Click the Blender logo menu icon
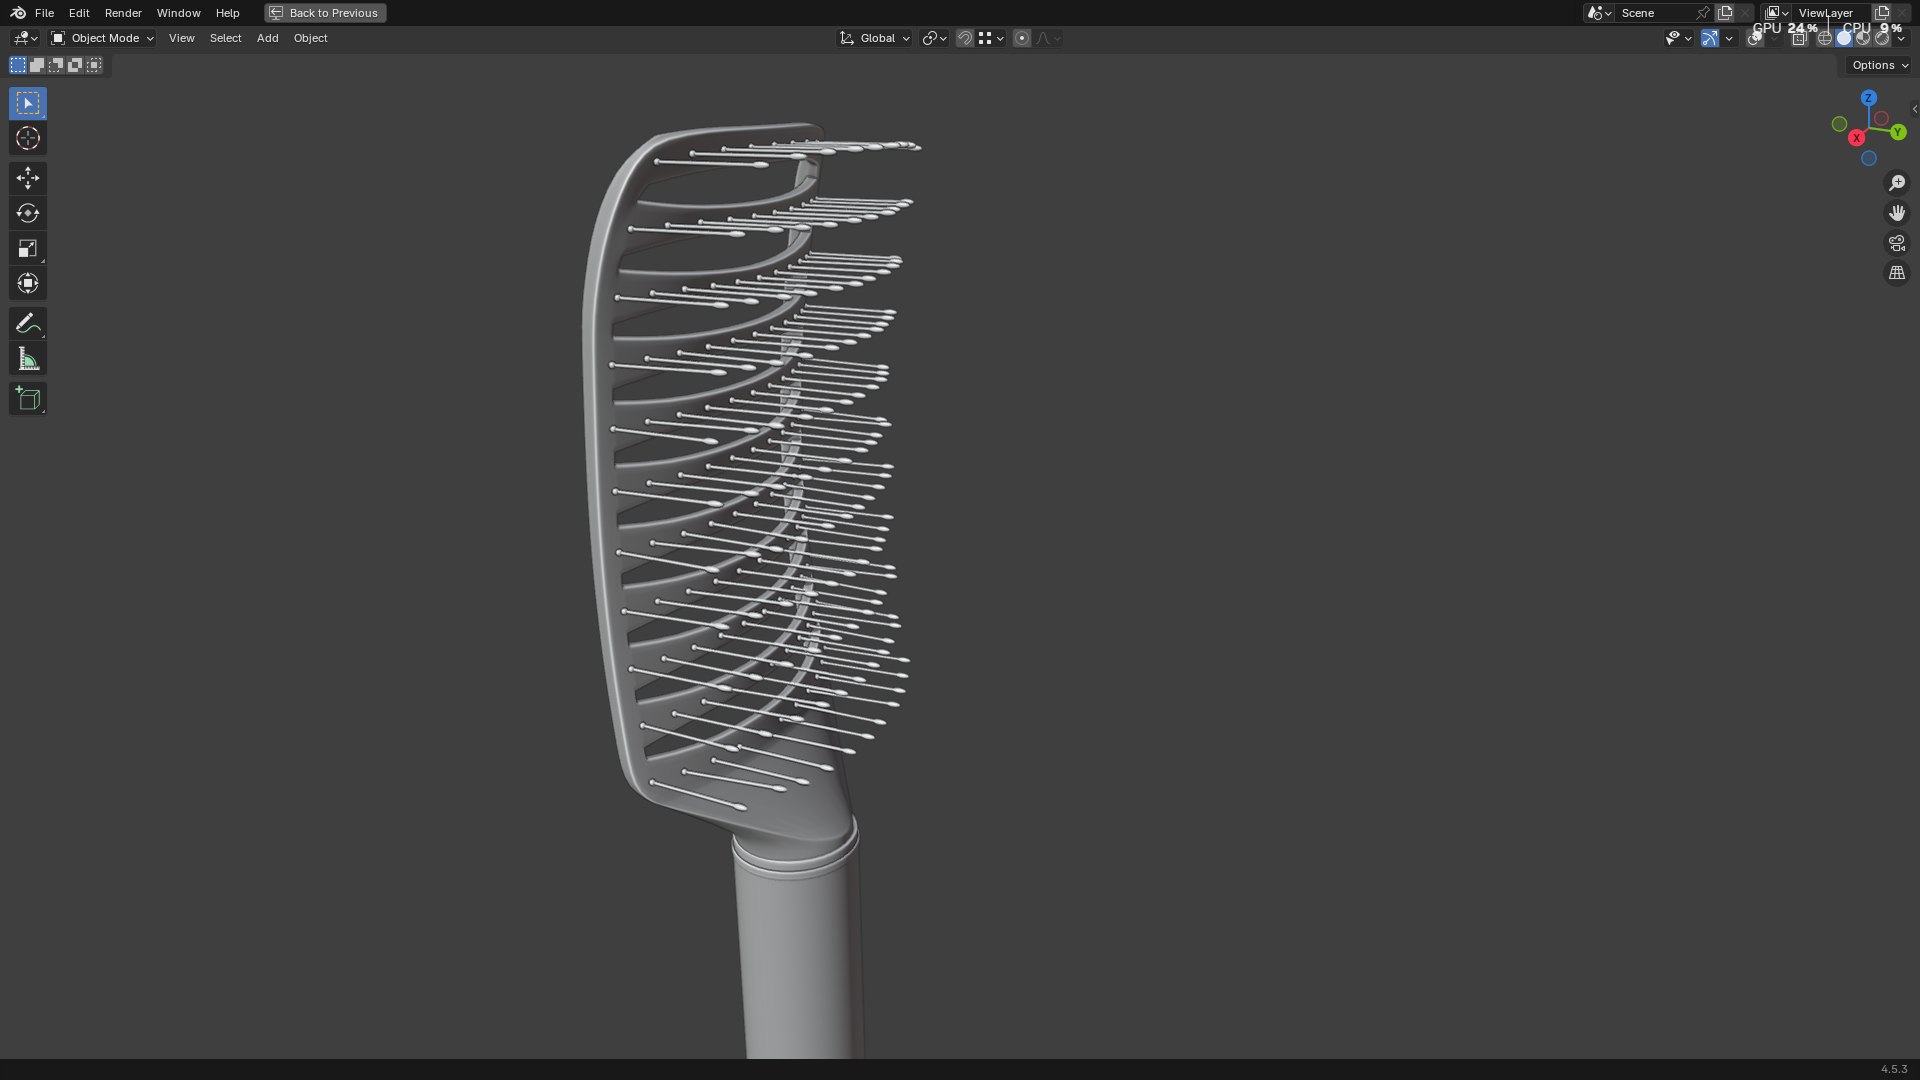The image size is (1920, 1080). tap(18, 13)
